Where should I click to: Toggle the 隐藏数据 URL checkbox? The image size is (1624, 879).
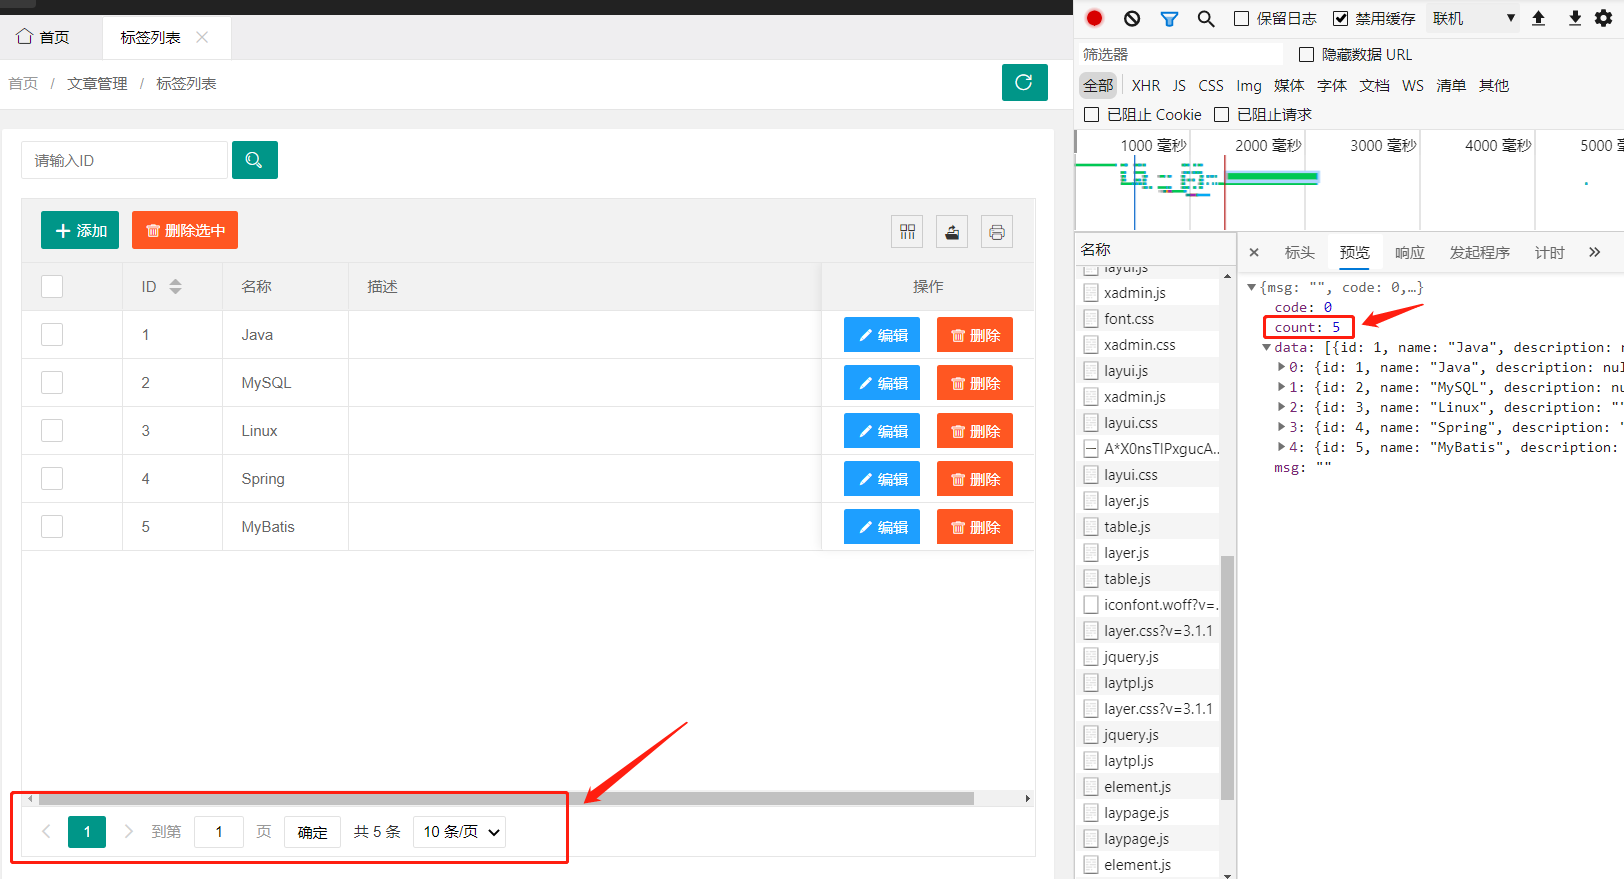[x=1306, y=54]
